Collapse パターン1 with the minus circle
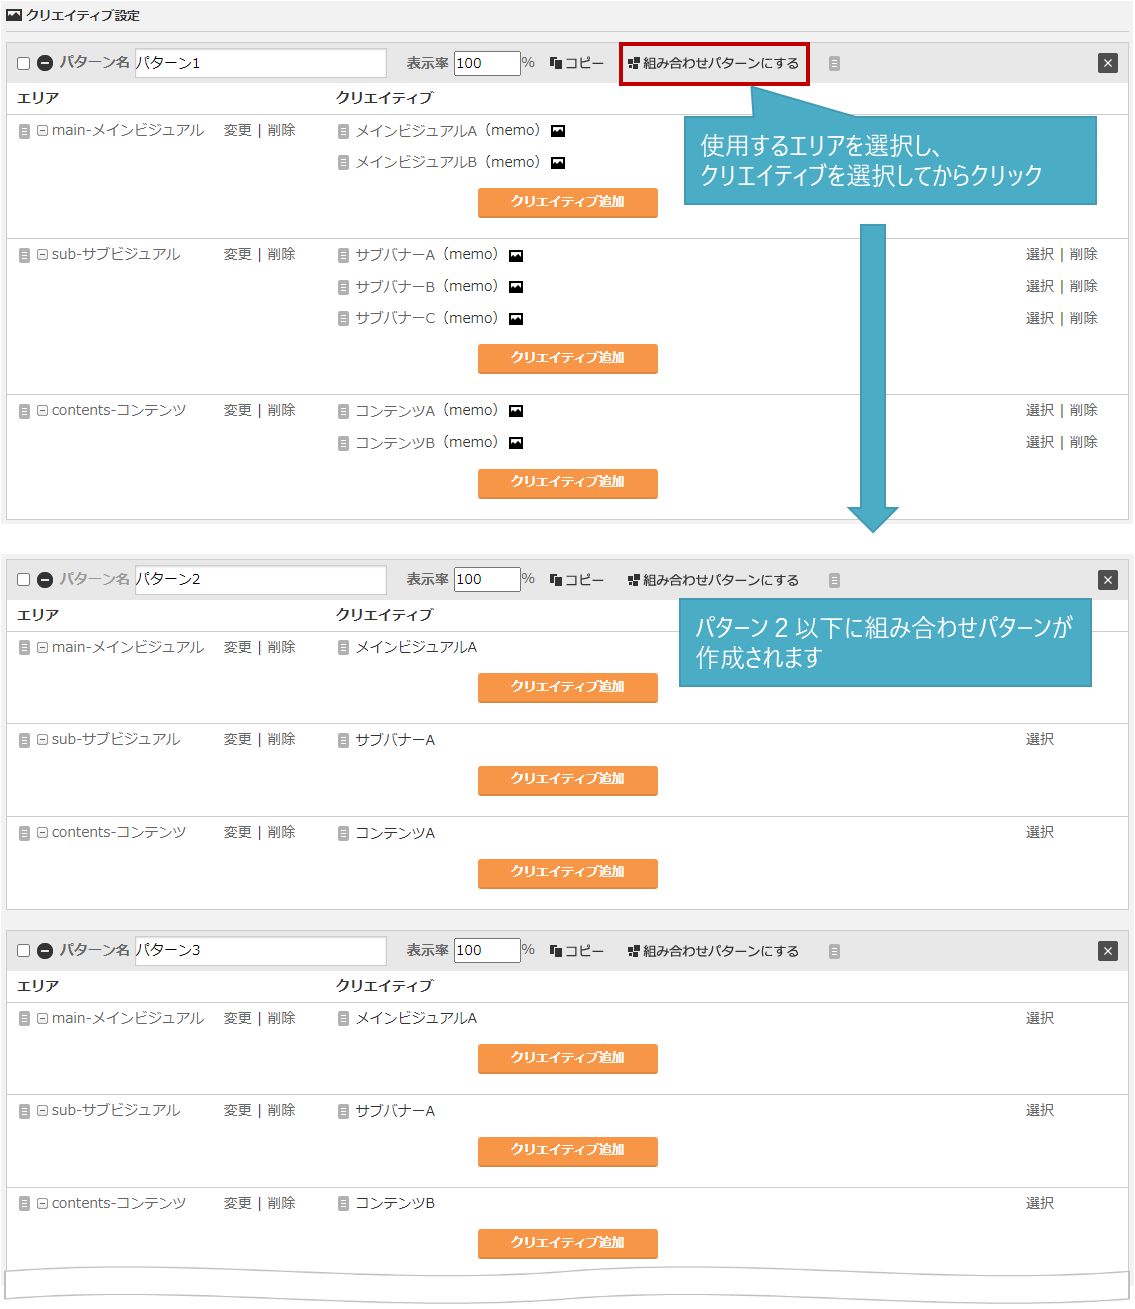 pyautogui.click(x=45, y=63)
